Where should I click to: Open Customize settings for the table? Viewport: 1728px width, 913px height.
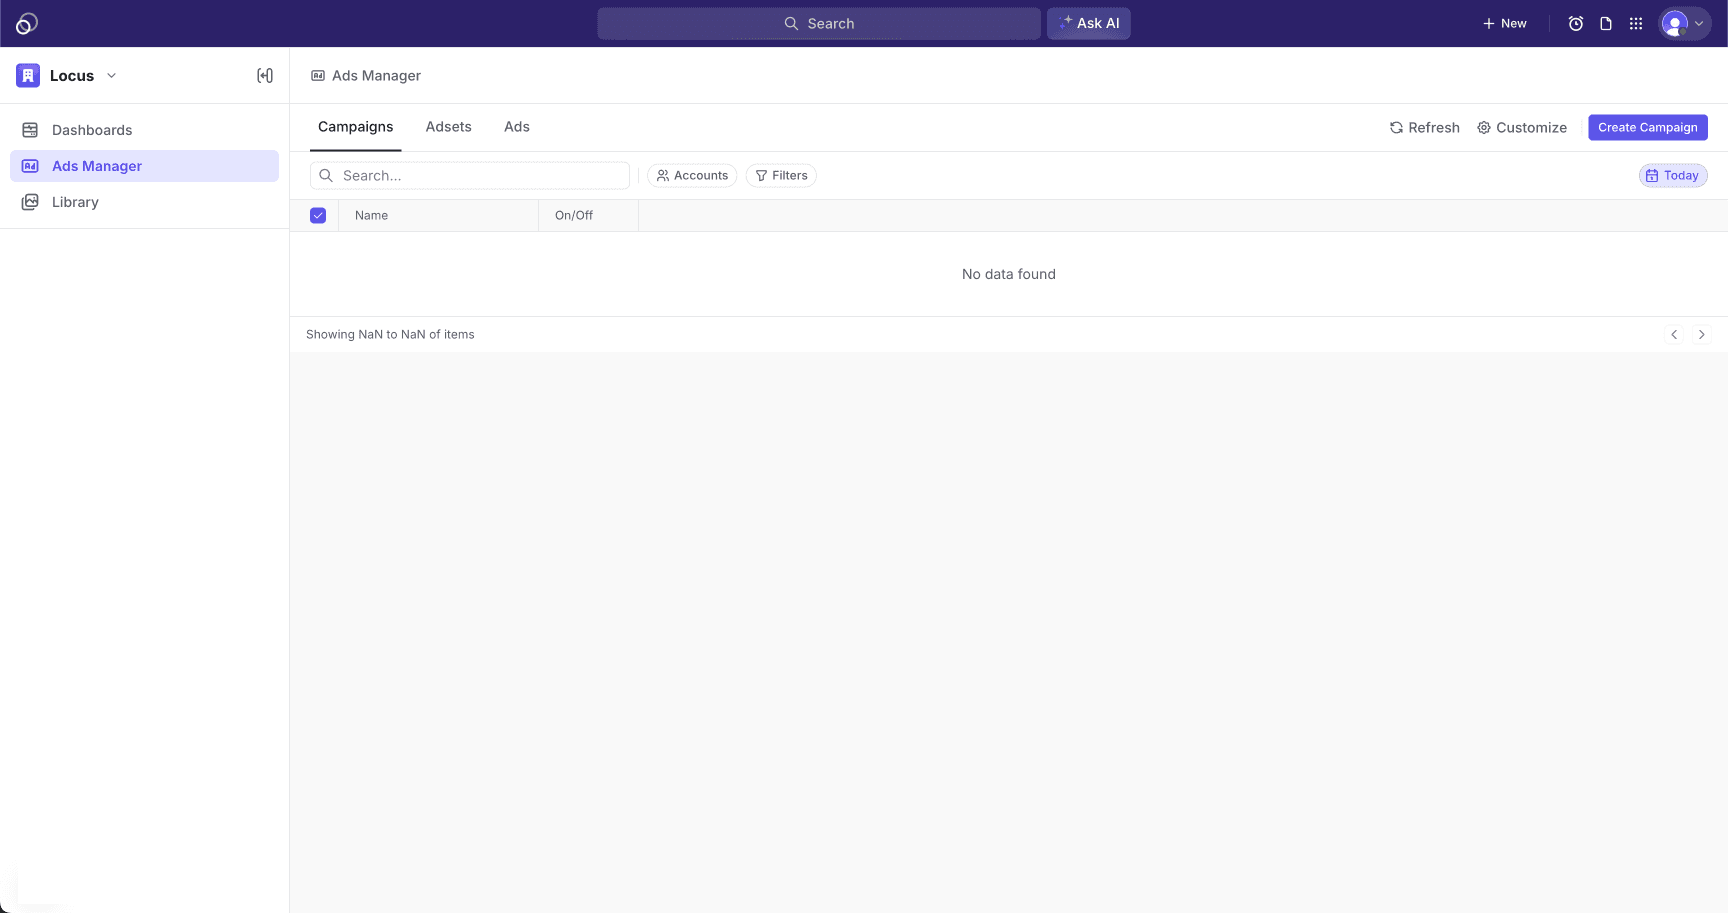point(1522,128)
